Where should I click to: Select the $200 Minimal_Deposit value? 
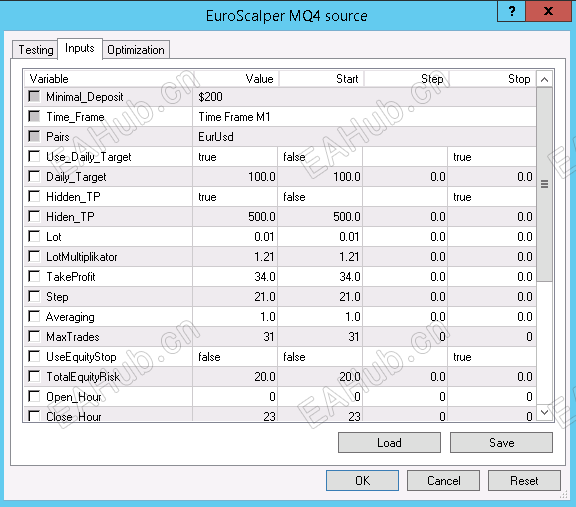tap(364, 97)
